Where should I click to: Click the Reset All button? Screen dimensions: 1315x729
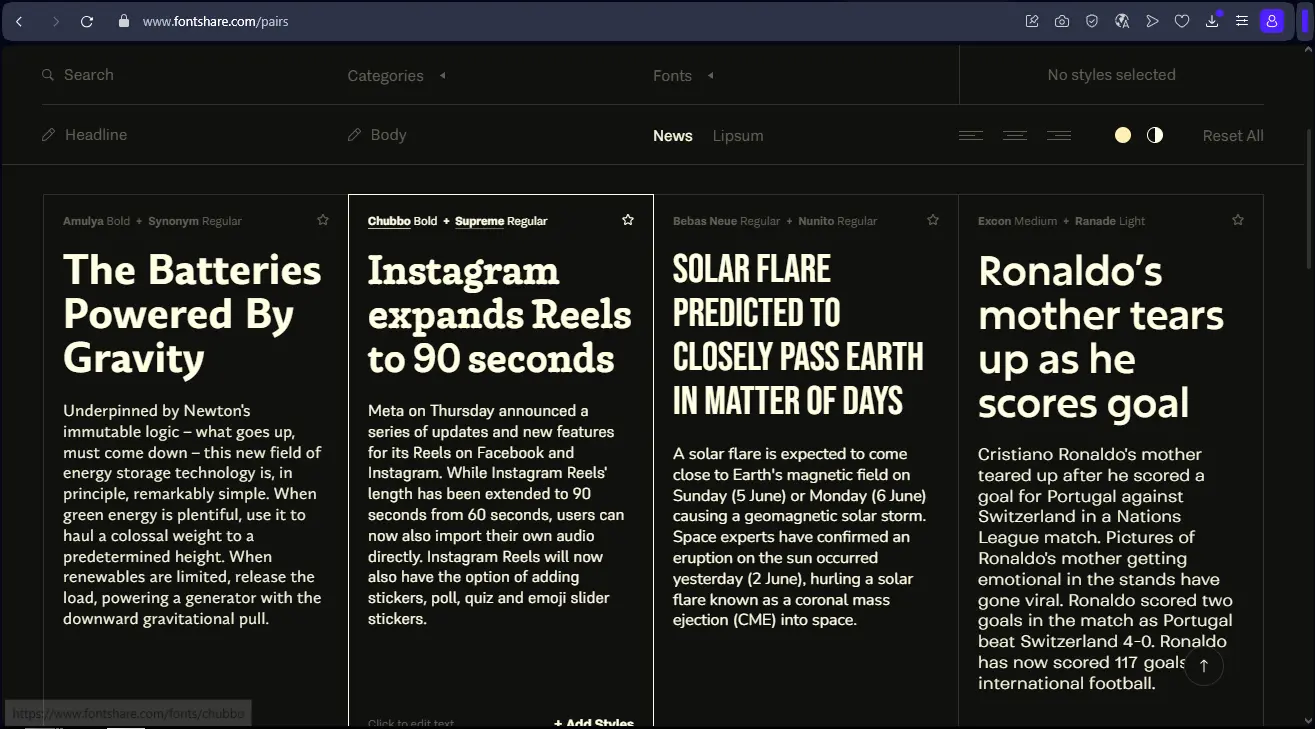[1233, 136]
